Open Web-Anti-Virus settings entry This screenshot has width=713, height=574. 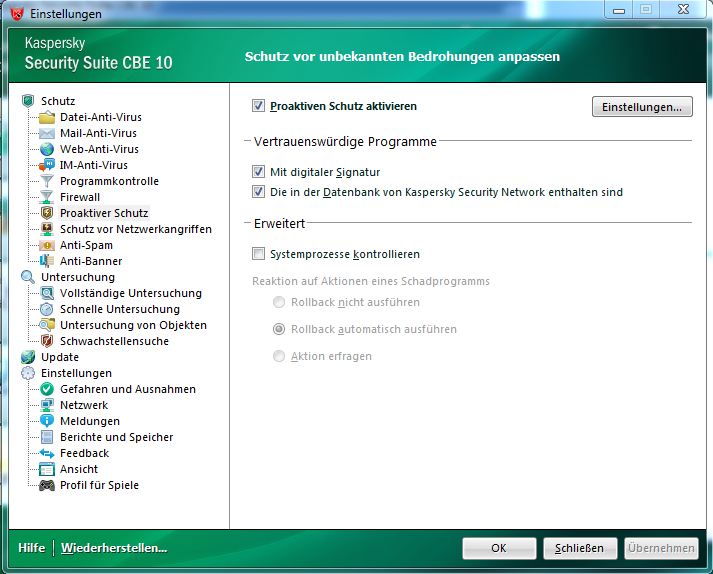point(99,149)
